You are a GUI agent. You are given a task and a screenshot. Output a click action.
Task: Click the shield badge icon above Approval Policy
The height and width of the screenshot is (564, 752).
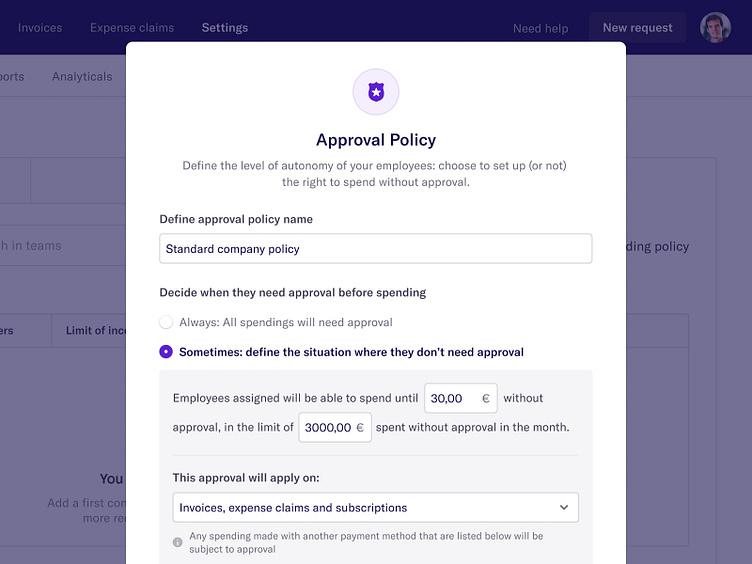click(376, 92)
